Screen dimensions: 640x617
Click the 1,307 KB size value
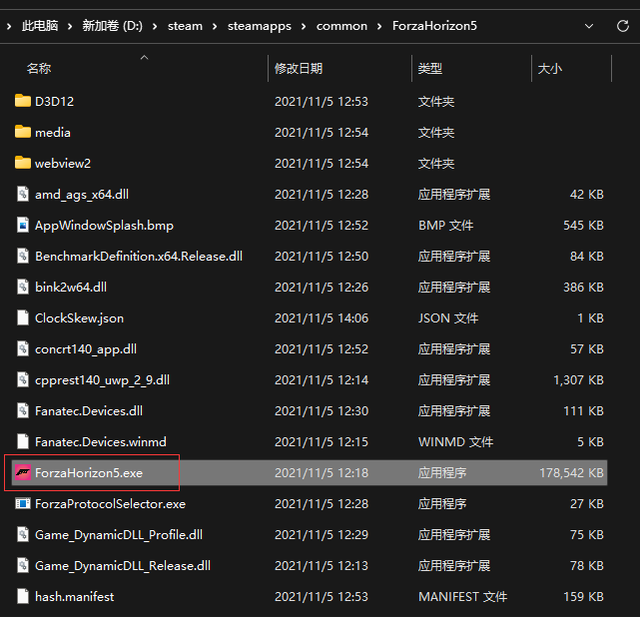578,380
